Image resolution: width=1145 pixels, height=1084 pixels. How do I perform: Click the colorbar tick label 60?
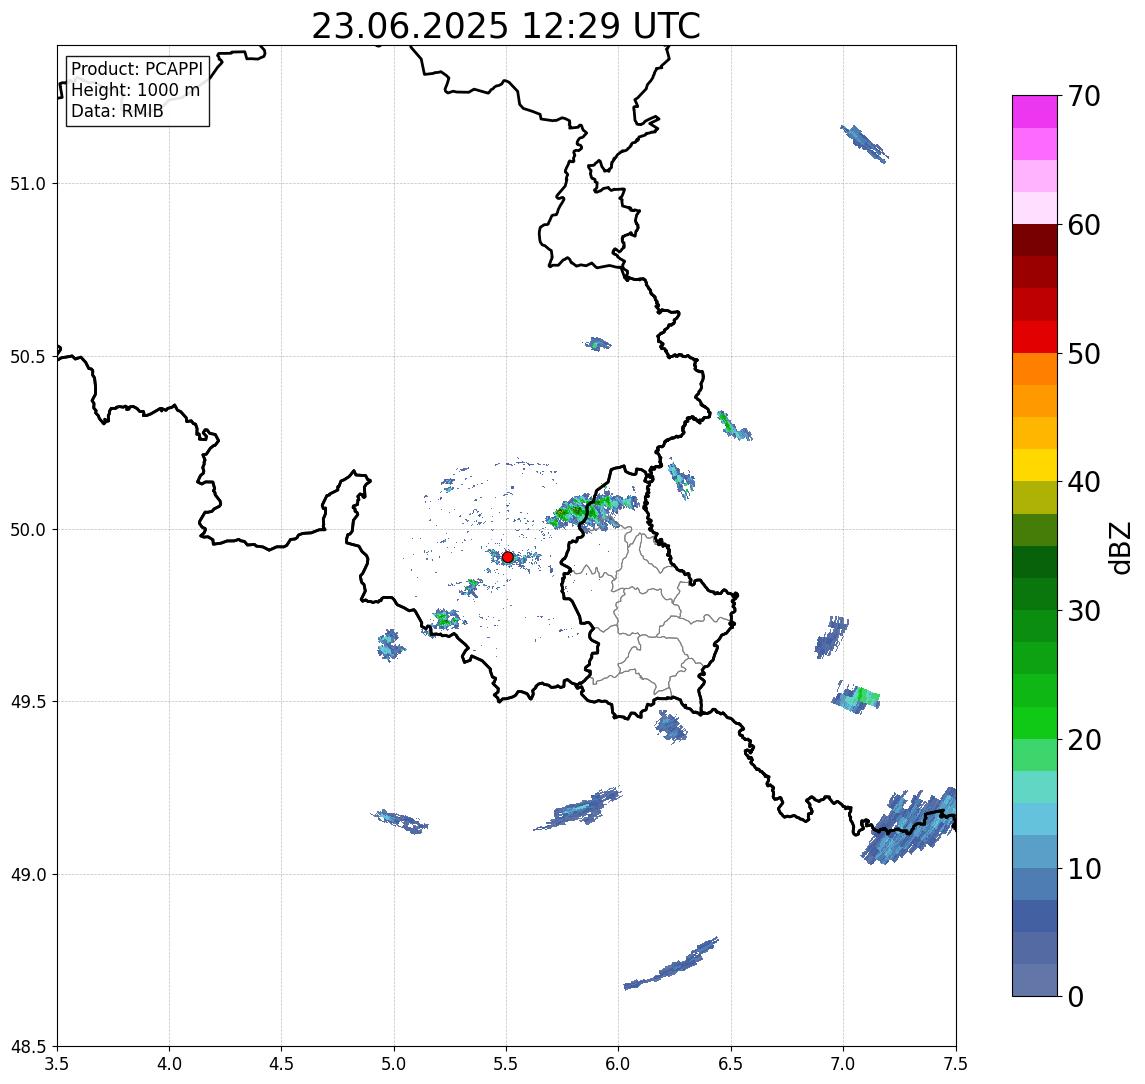point(1083,225)
